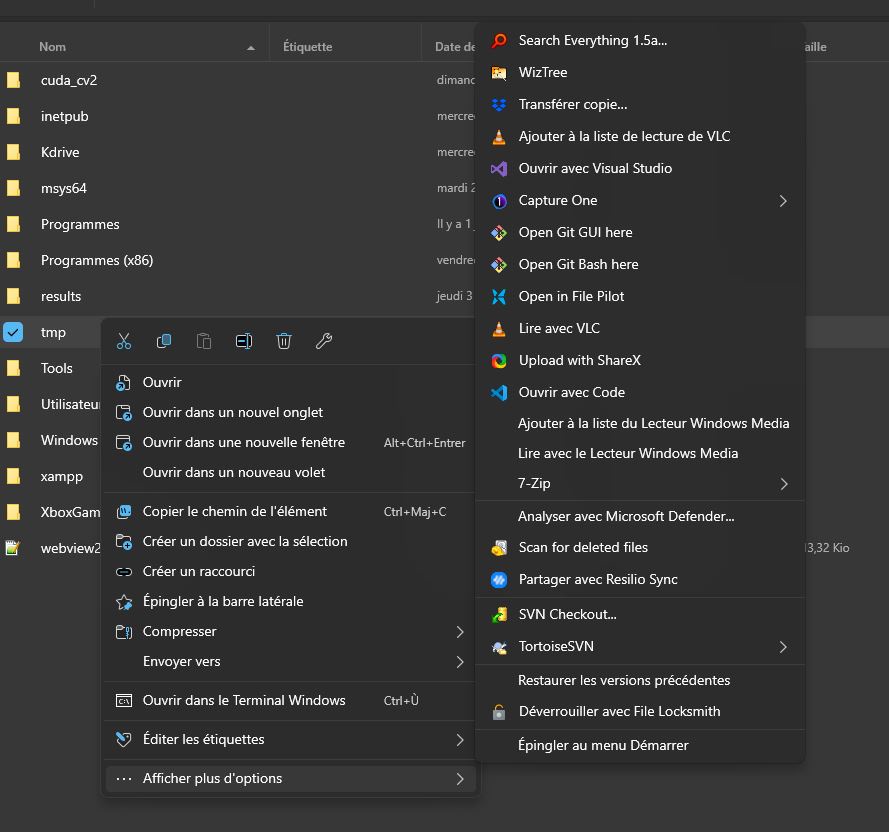Screen dimensions: 889x832
Task: Choose Épingler à la barre latérale
Action: 289,602
